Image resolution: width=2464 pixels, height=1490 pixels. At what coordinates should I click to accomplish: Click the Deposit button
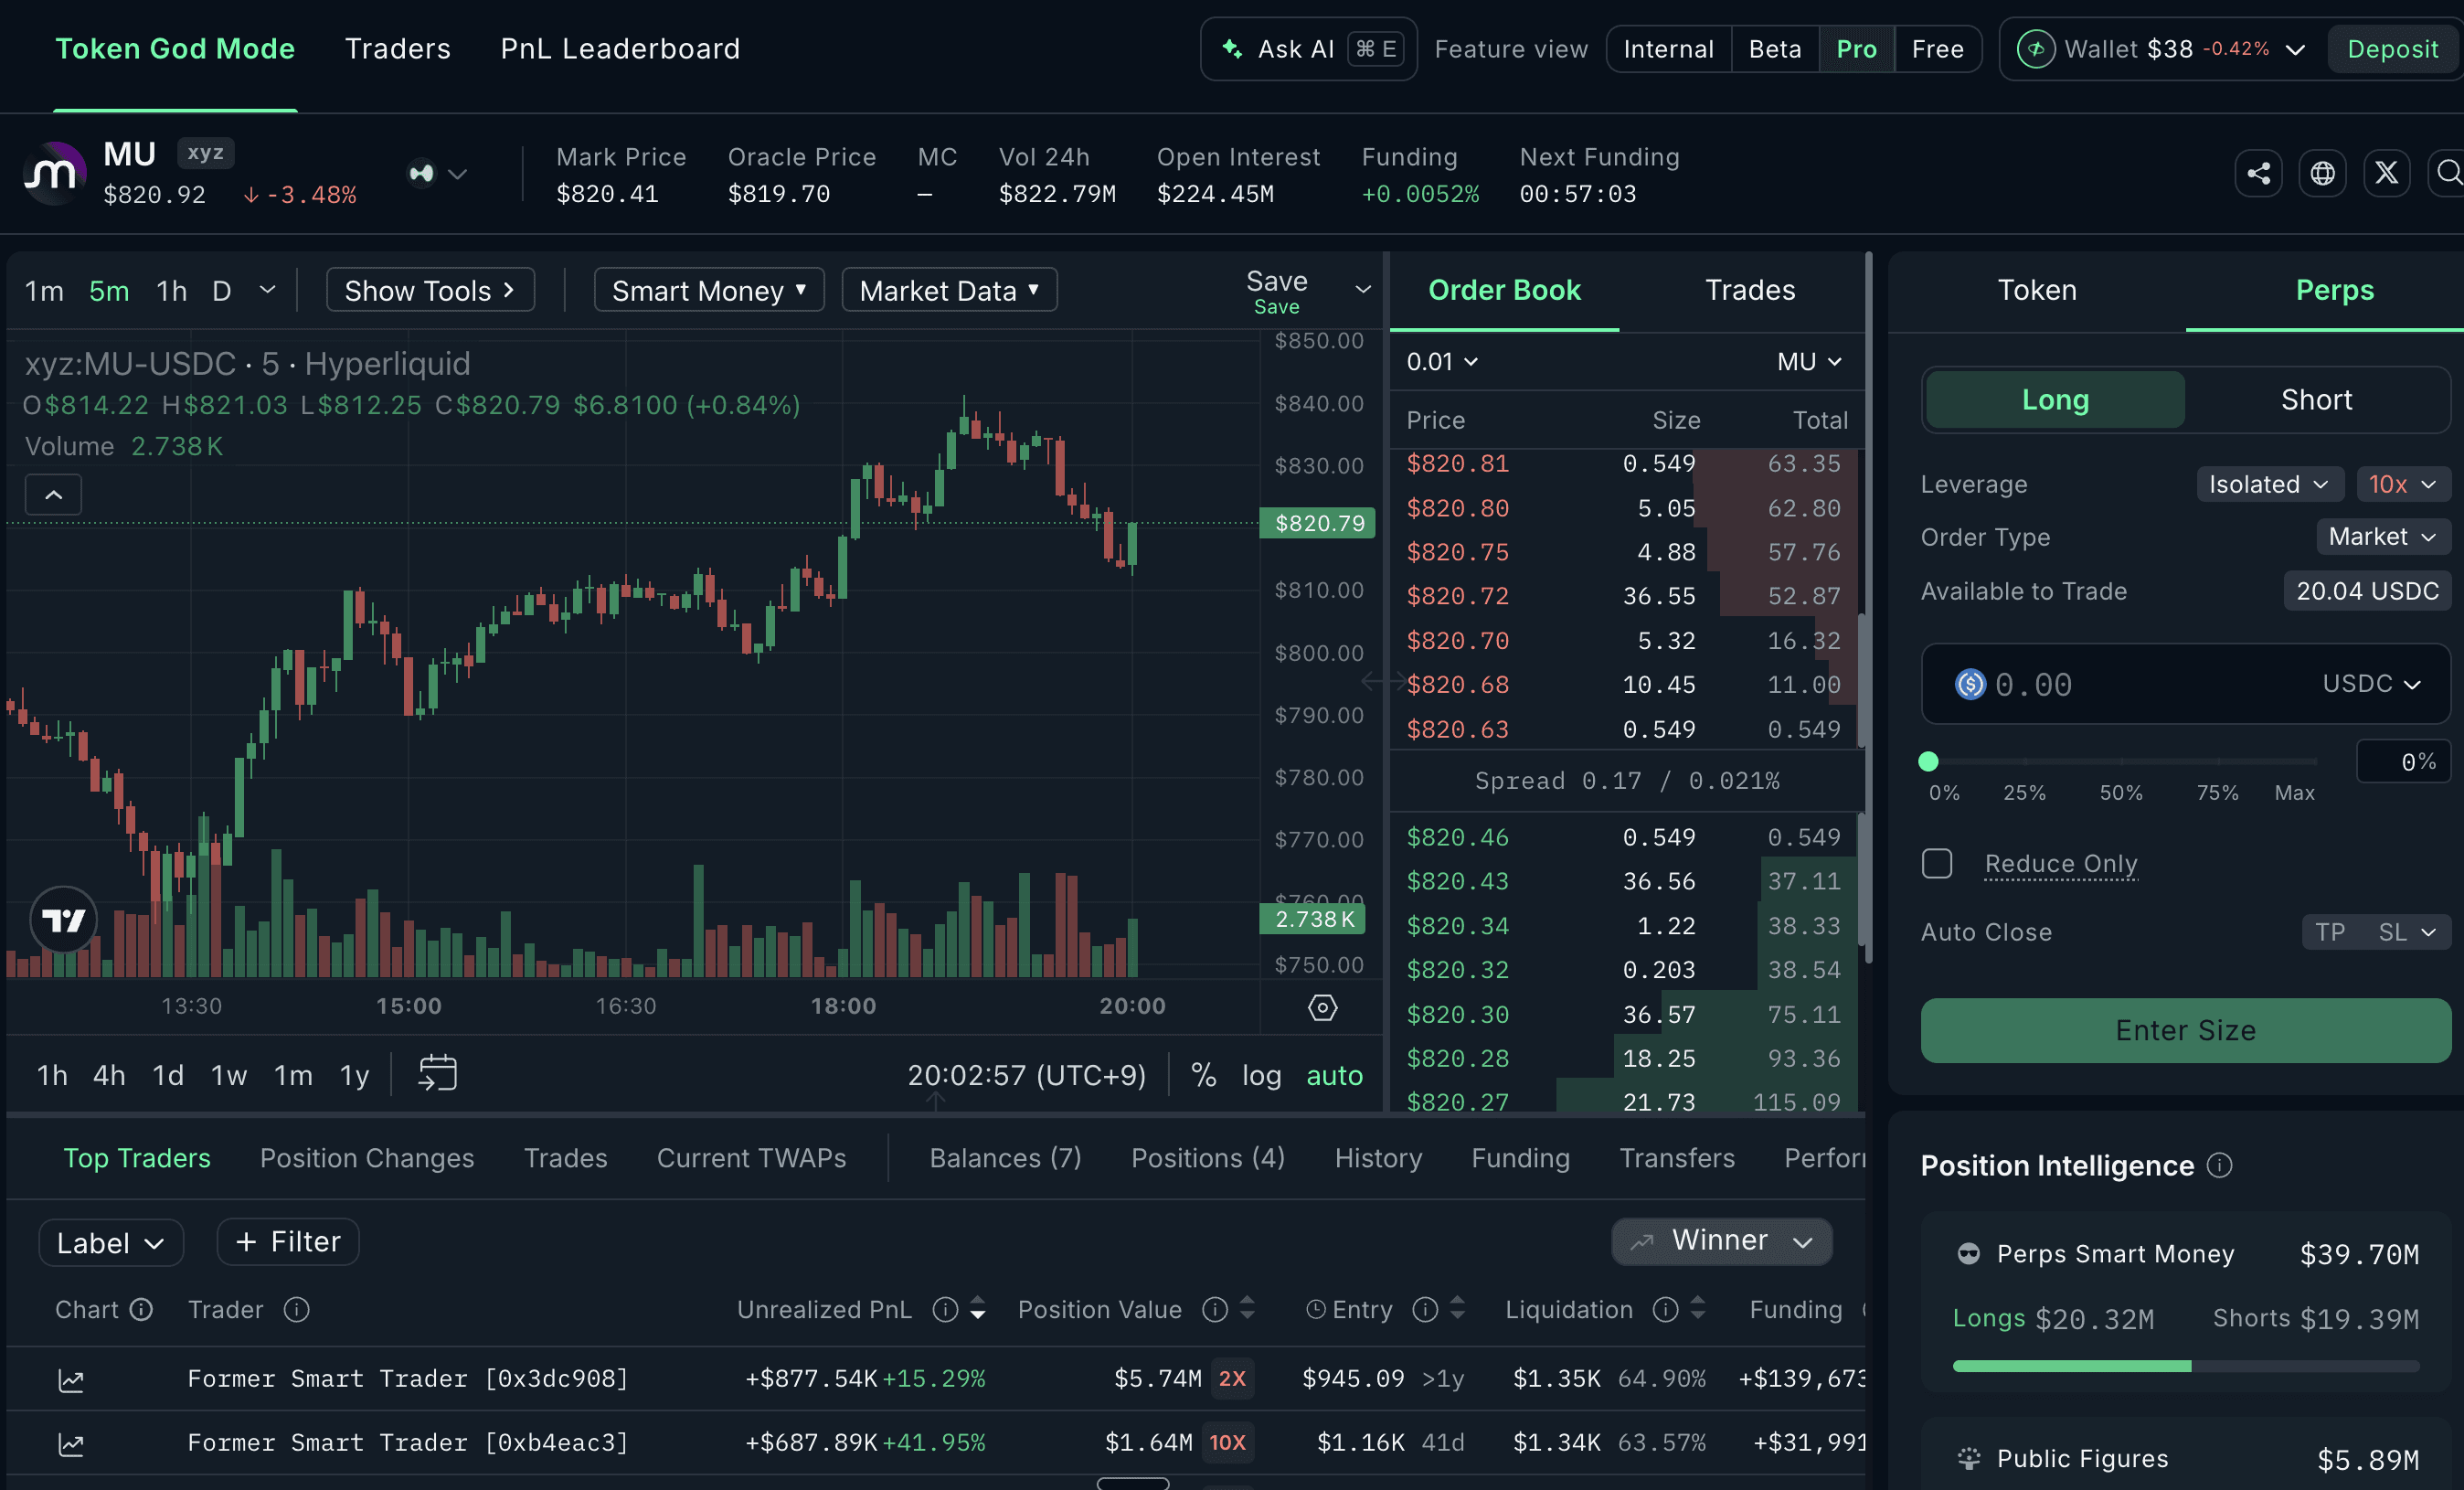point(2392,49)
